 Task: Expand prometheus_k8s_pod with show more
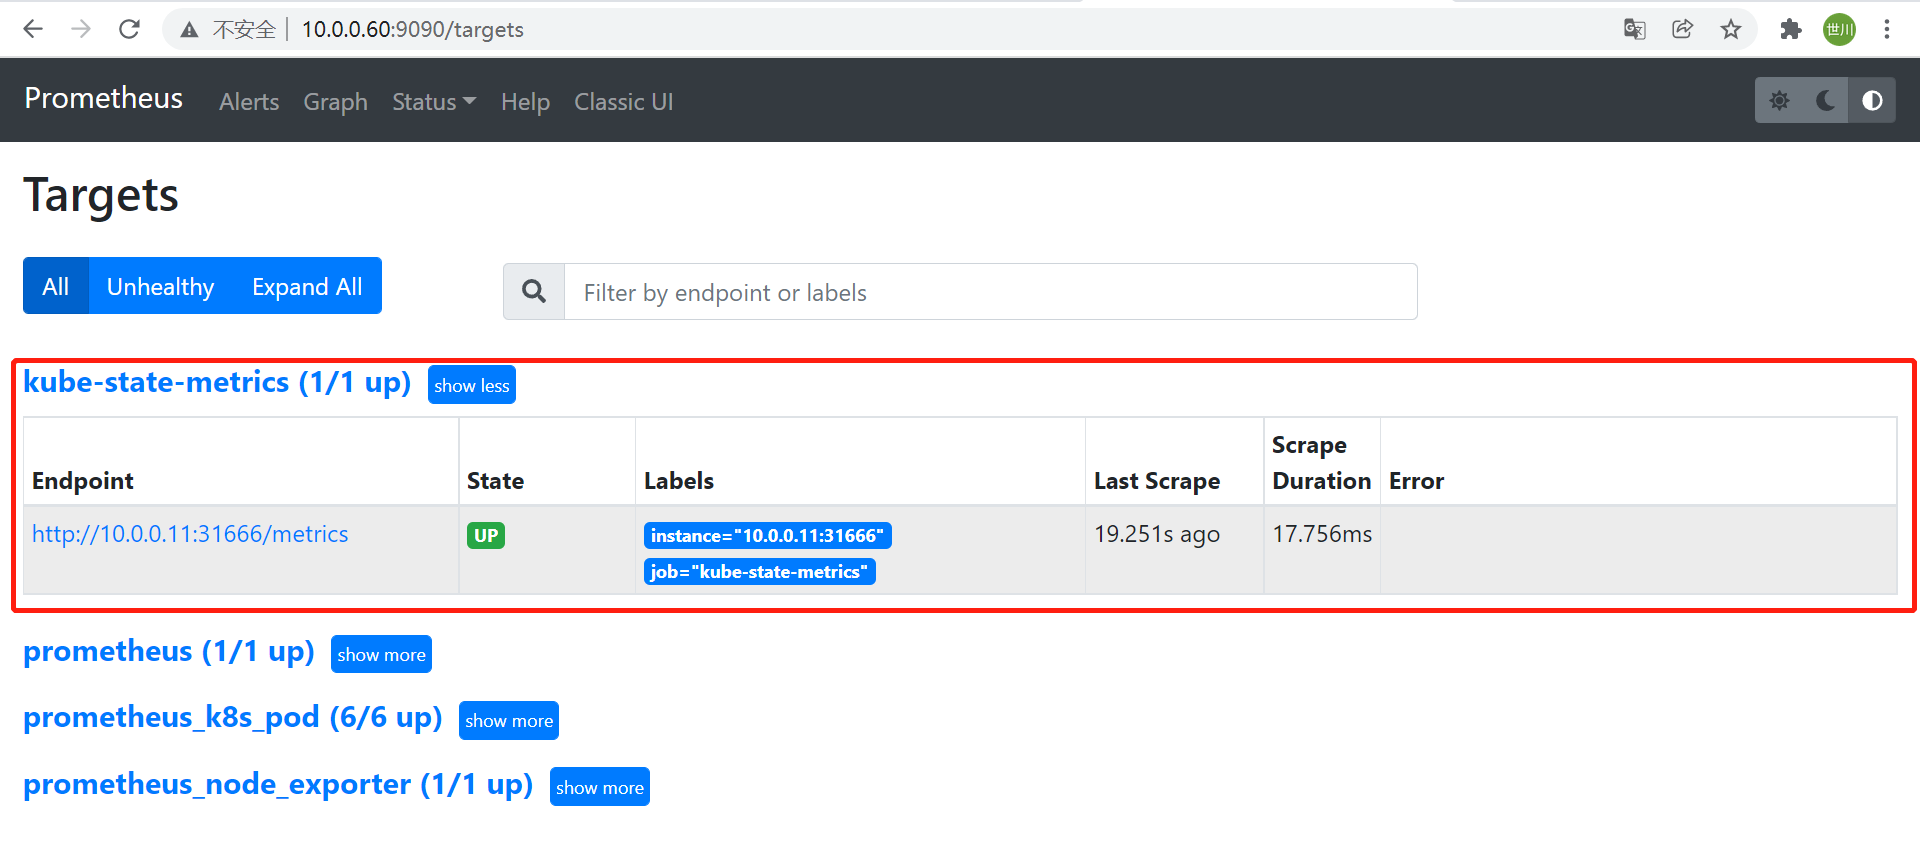pos(508,720)
